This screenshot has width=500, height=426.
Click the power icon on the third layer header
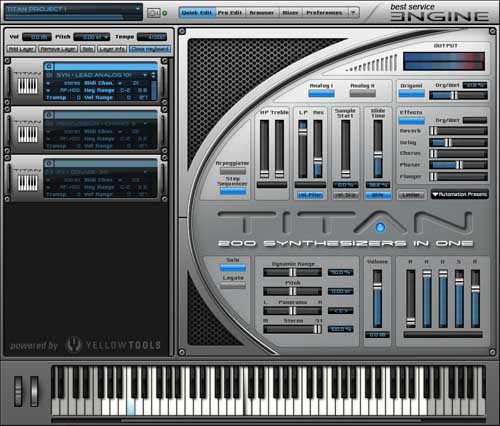[x=49, y=163]
